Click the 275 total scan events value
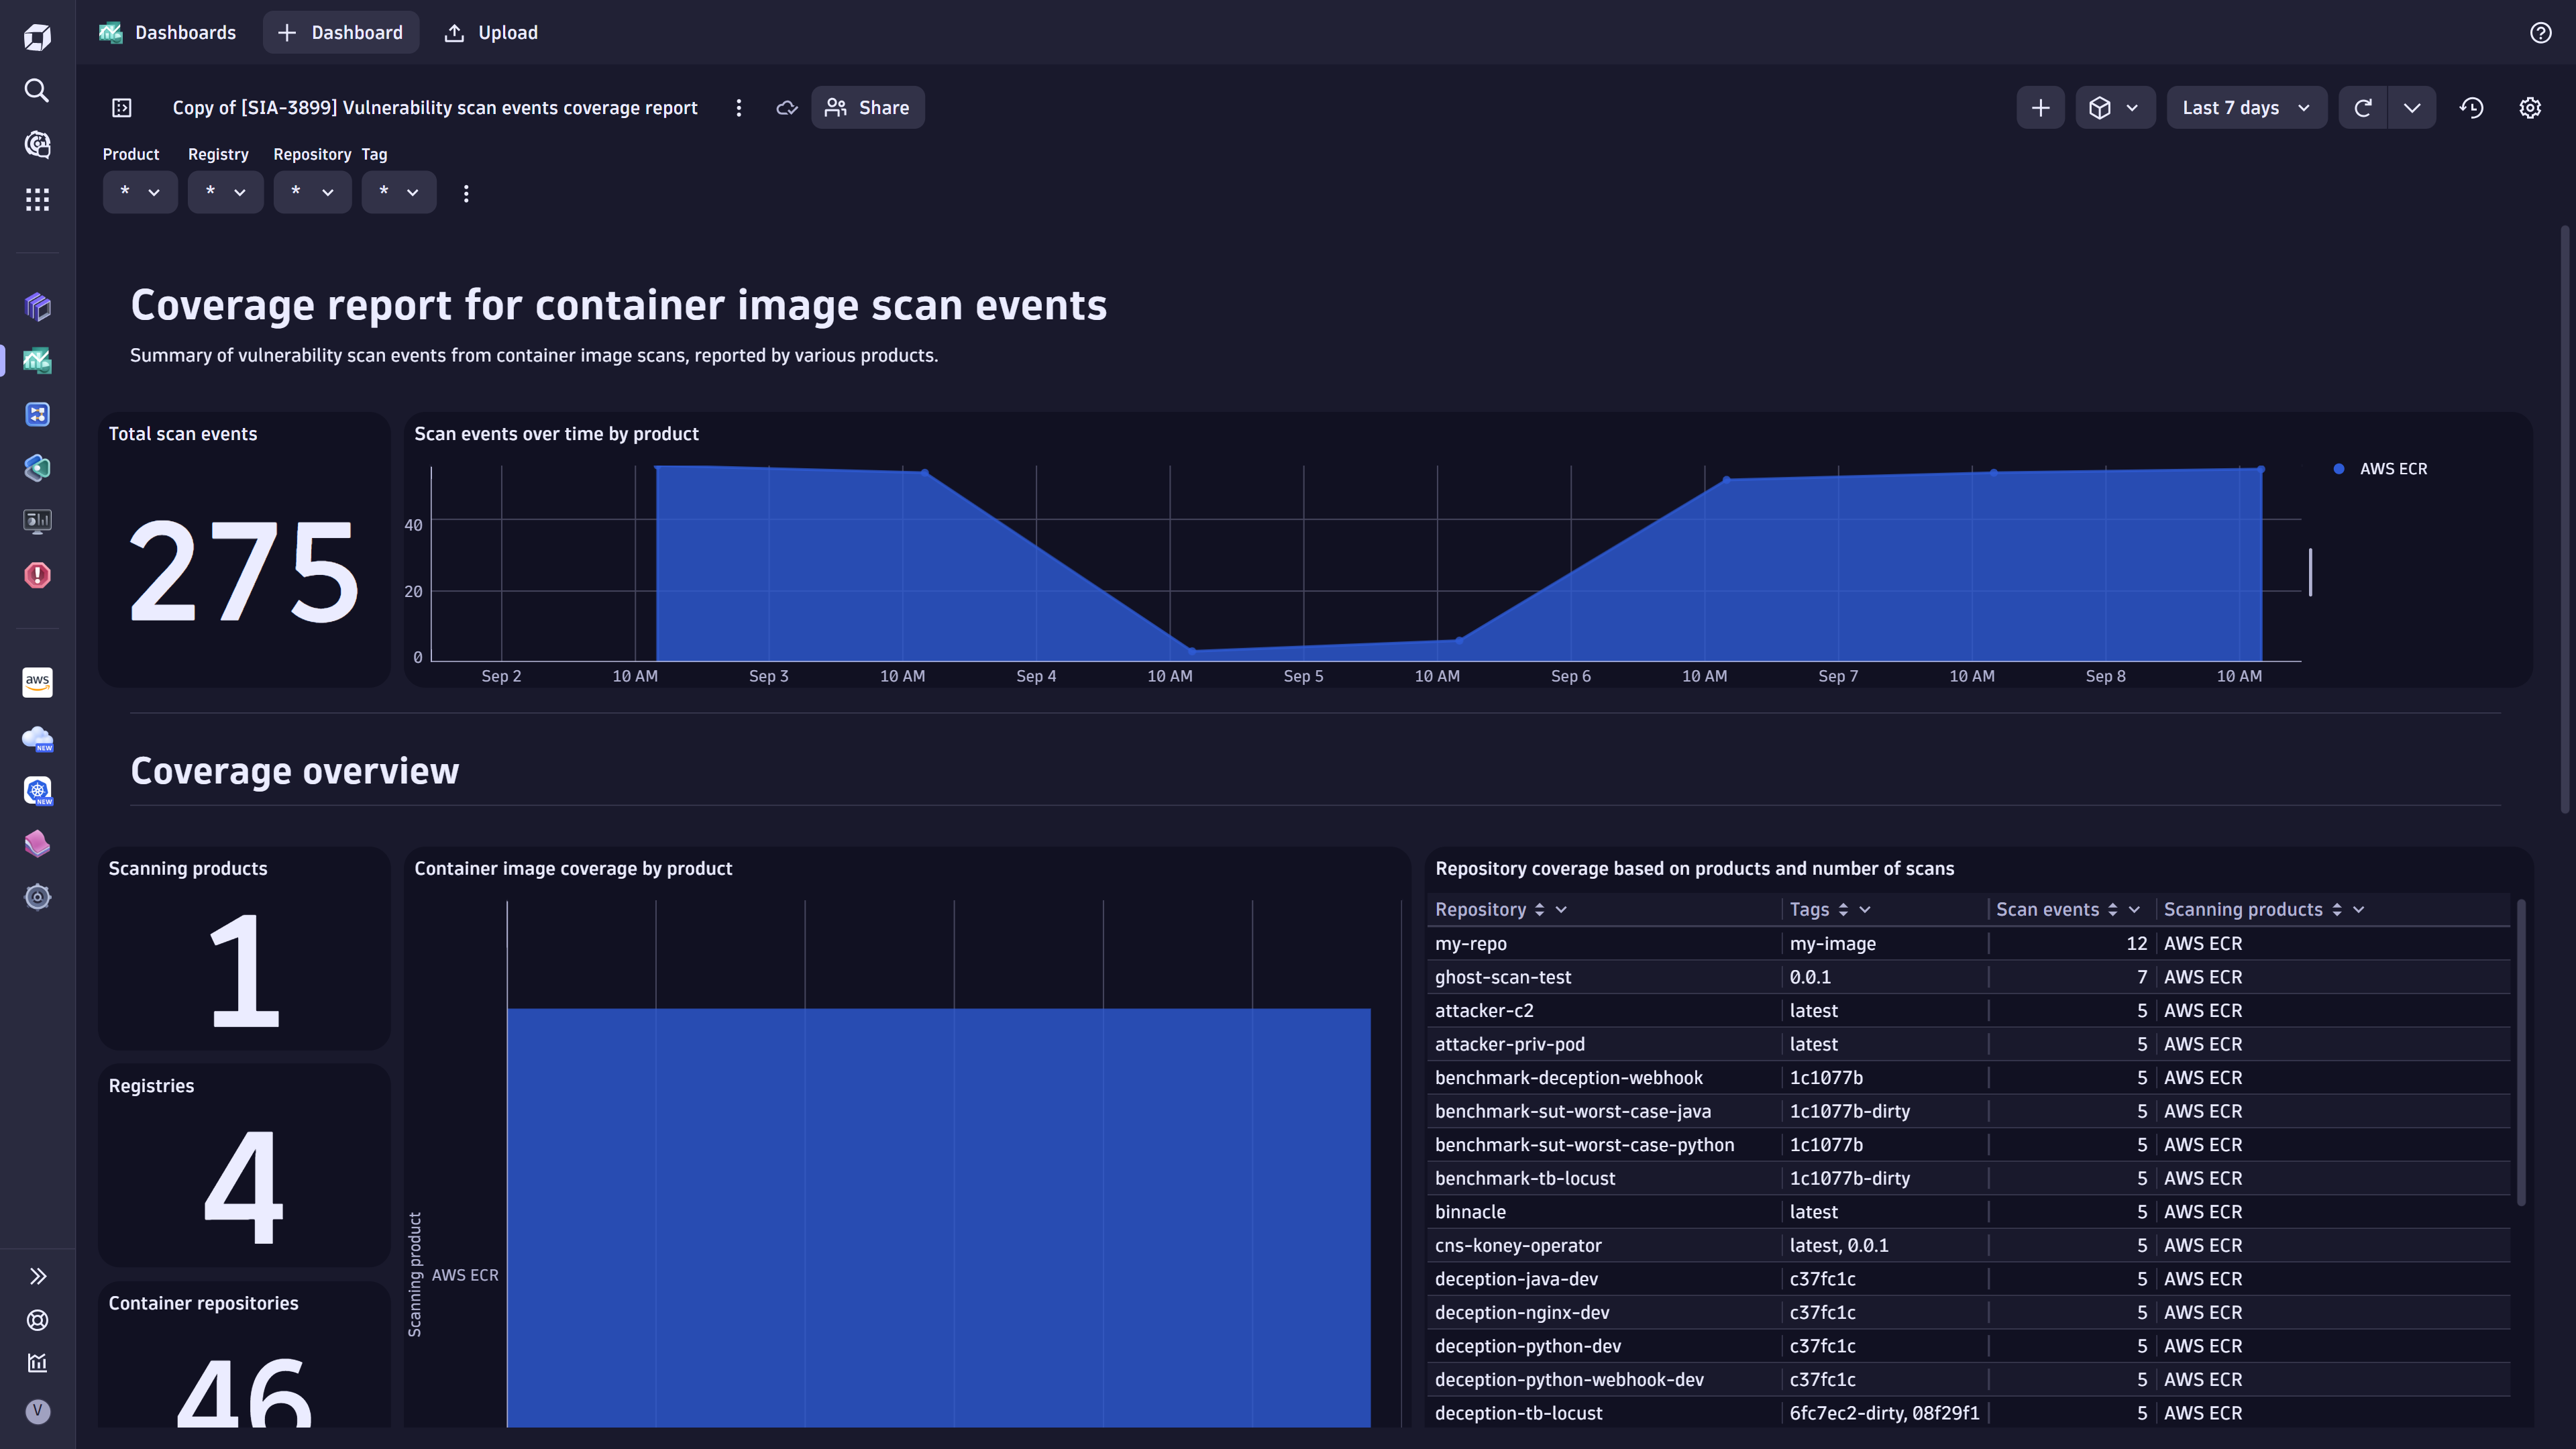The width and height of the screenshot is (2576, 1449). coord(244,572)
